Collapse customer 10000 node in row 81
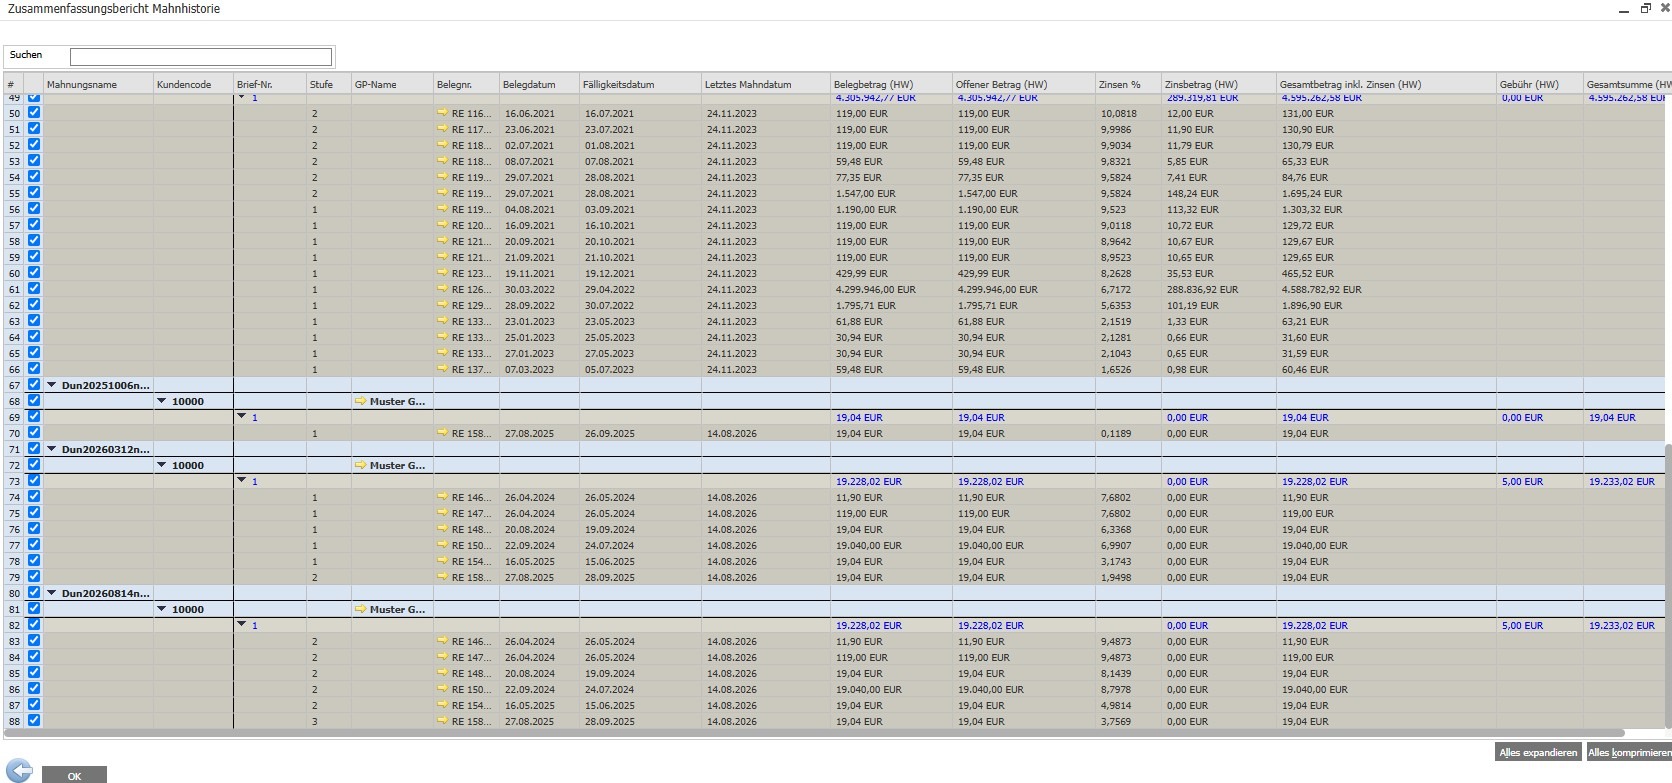 162,609
